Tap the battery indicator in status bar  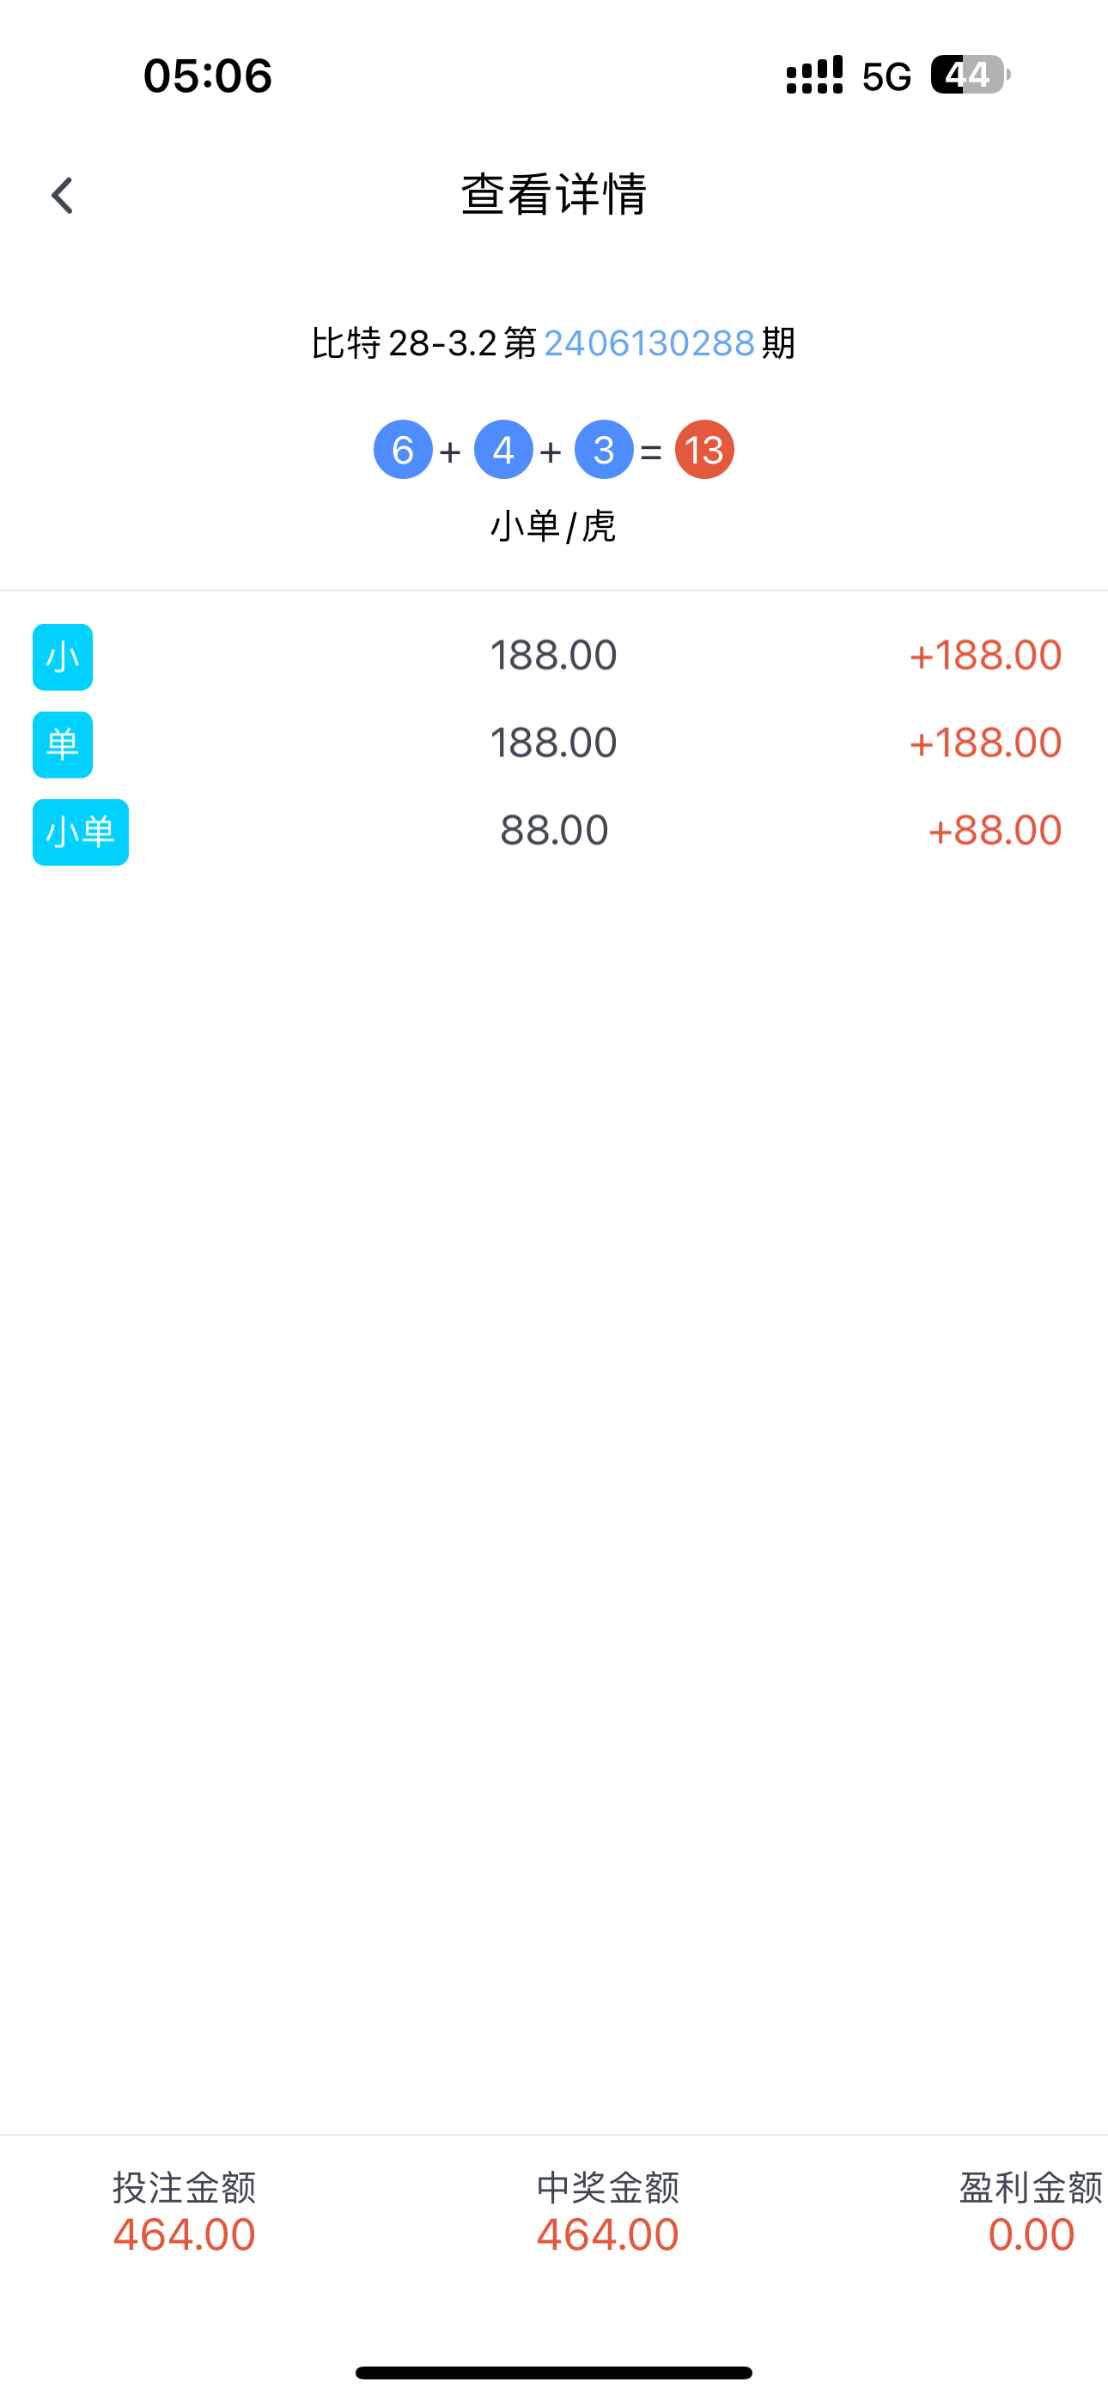968,75
